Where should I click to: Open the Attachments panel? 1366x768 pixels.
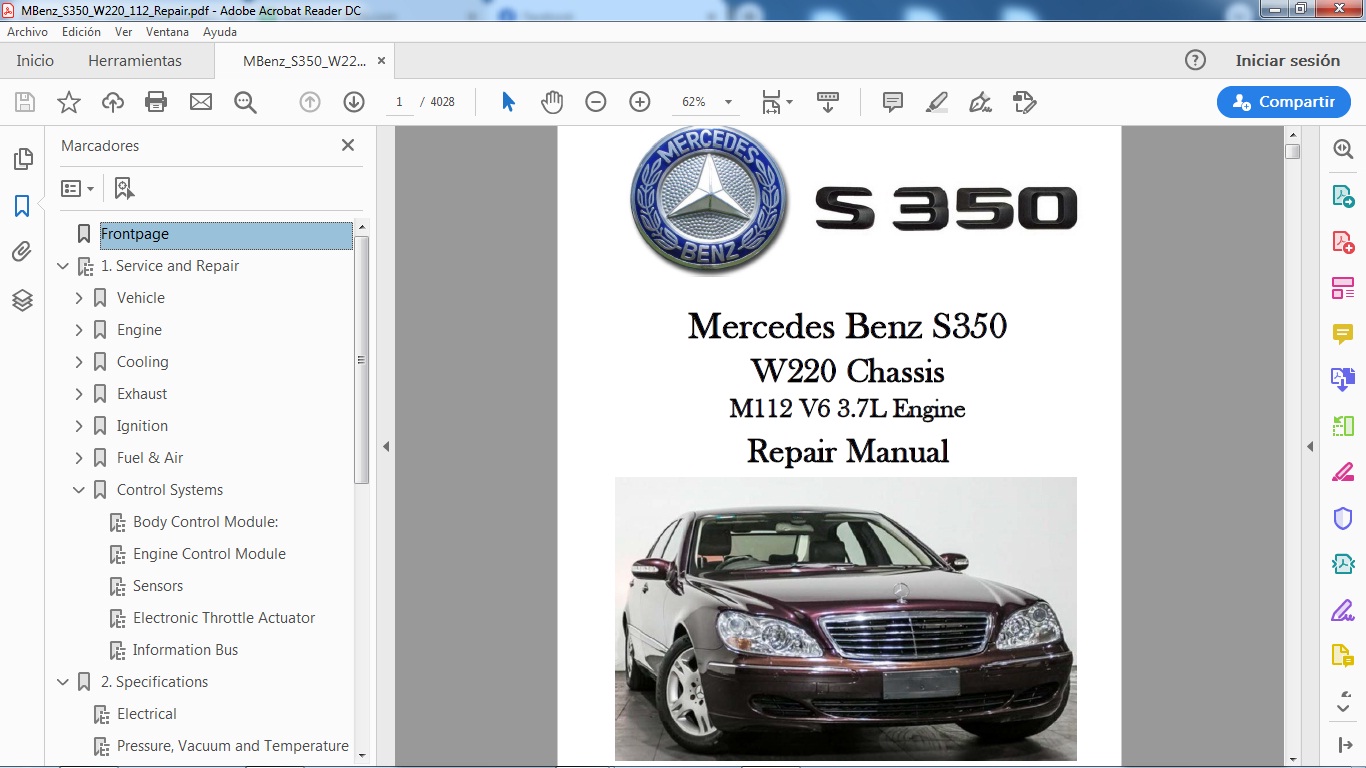(22, 251)
